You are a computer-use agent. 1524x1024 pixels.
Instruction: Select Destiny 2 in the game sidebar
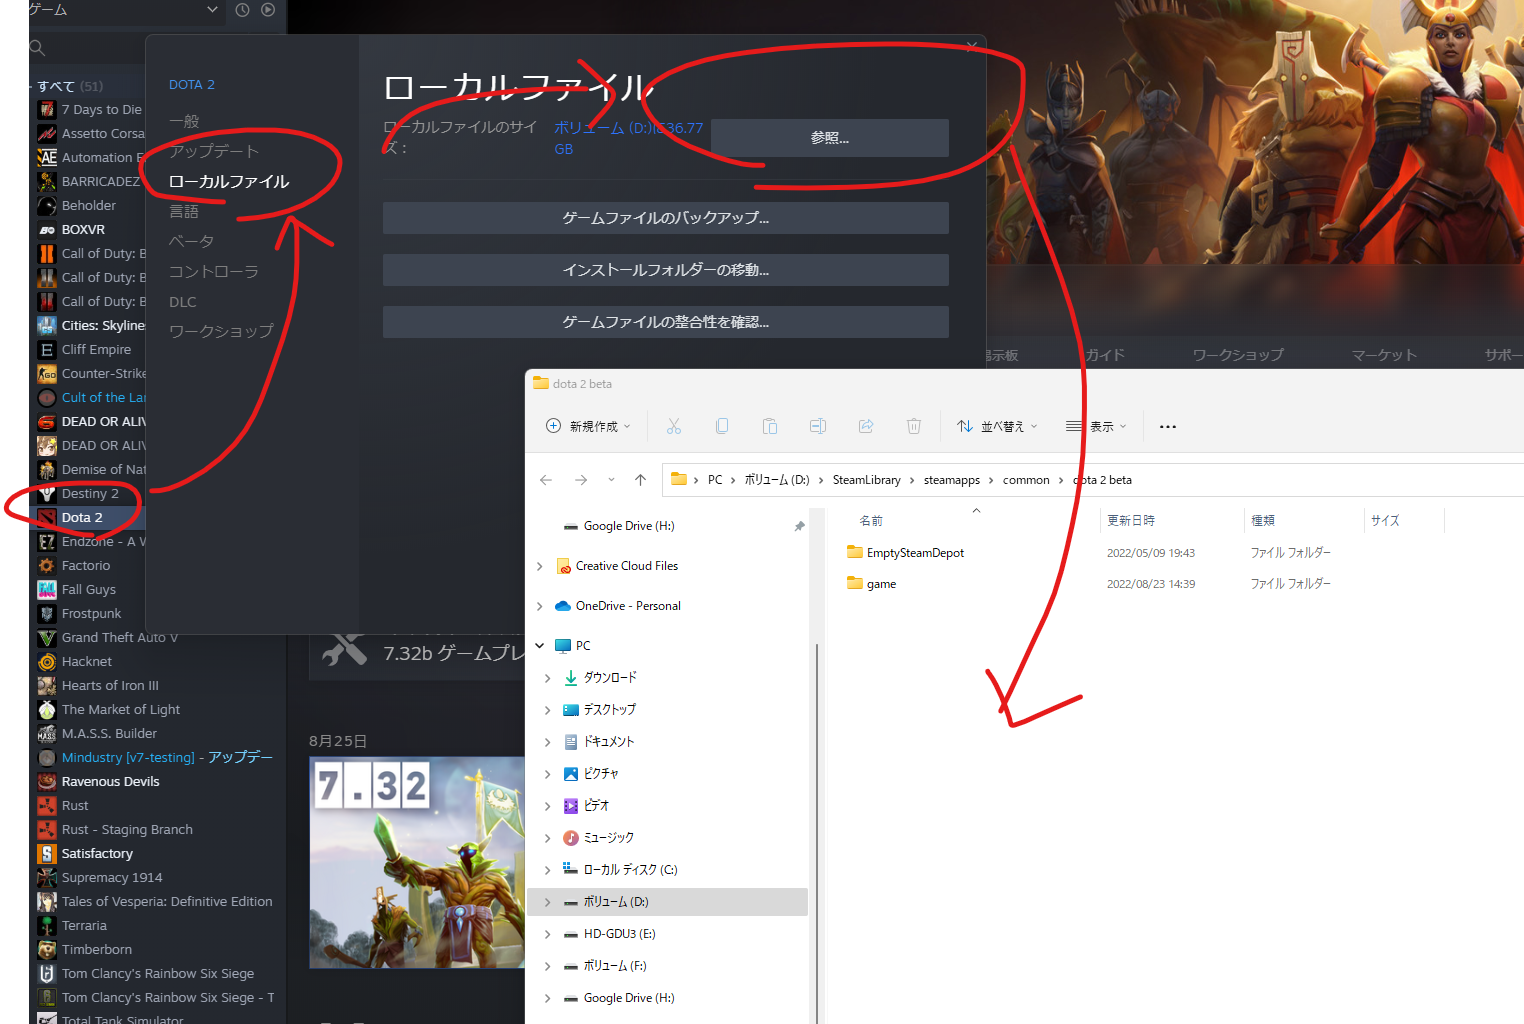(x=90, y=493)
